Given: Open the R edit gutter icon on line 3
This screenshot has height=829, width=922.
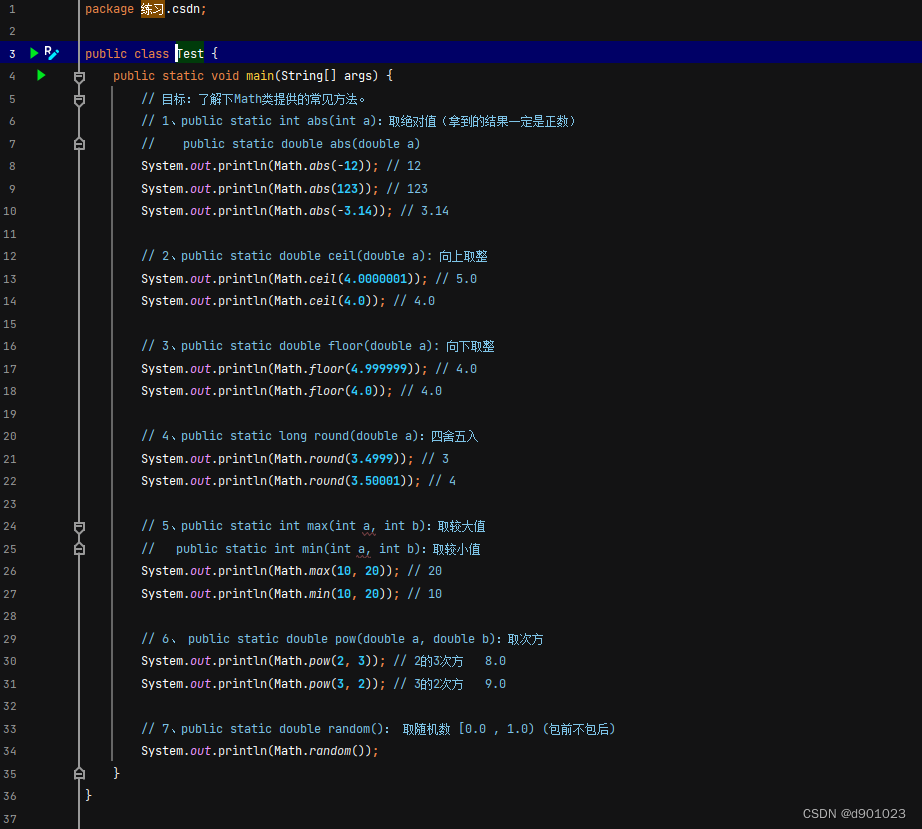Looking at the screenshot, I should (x=52, y=54).
